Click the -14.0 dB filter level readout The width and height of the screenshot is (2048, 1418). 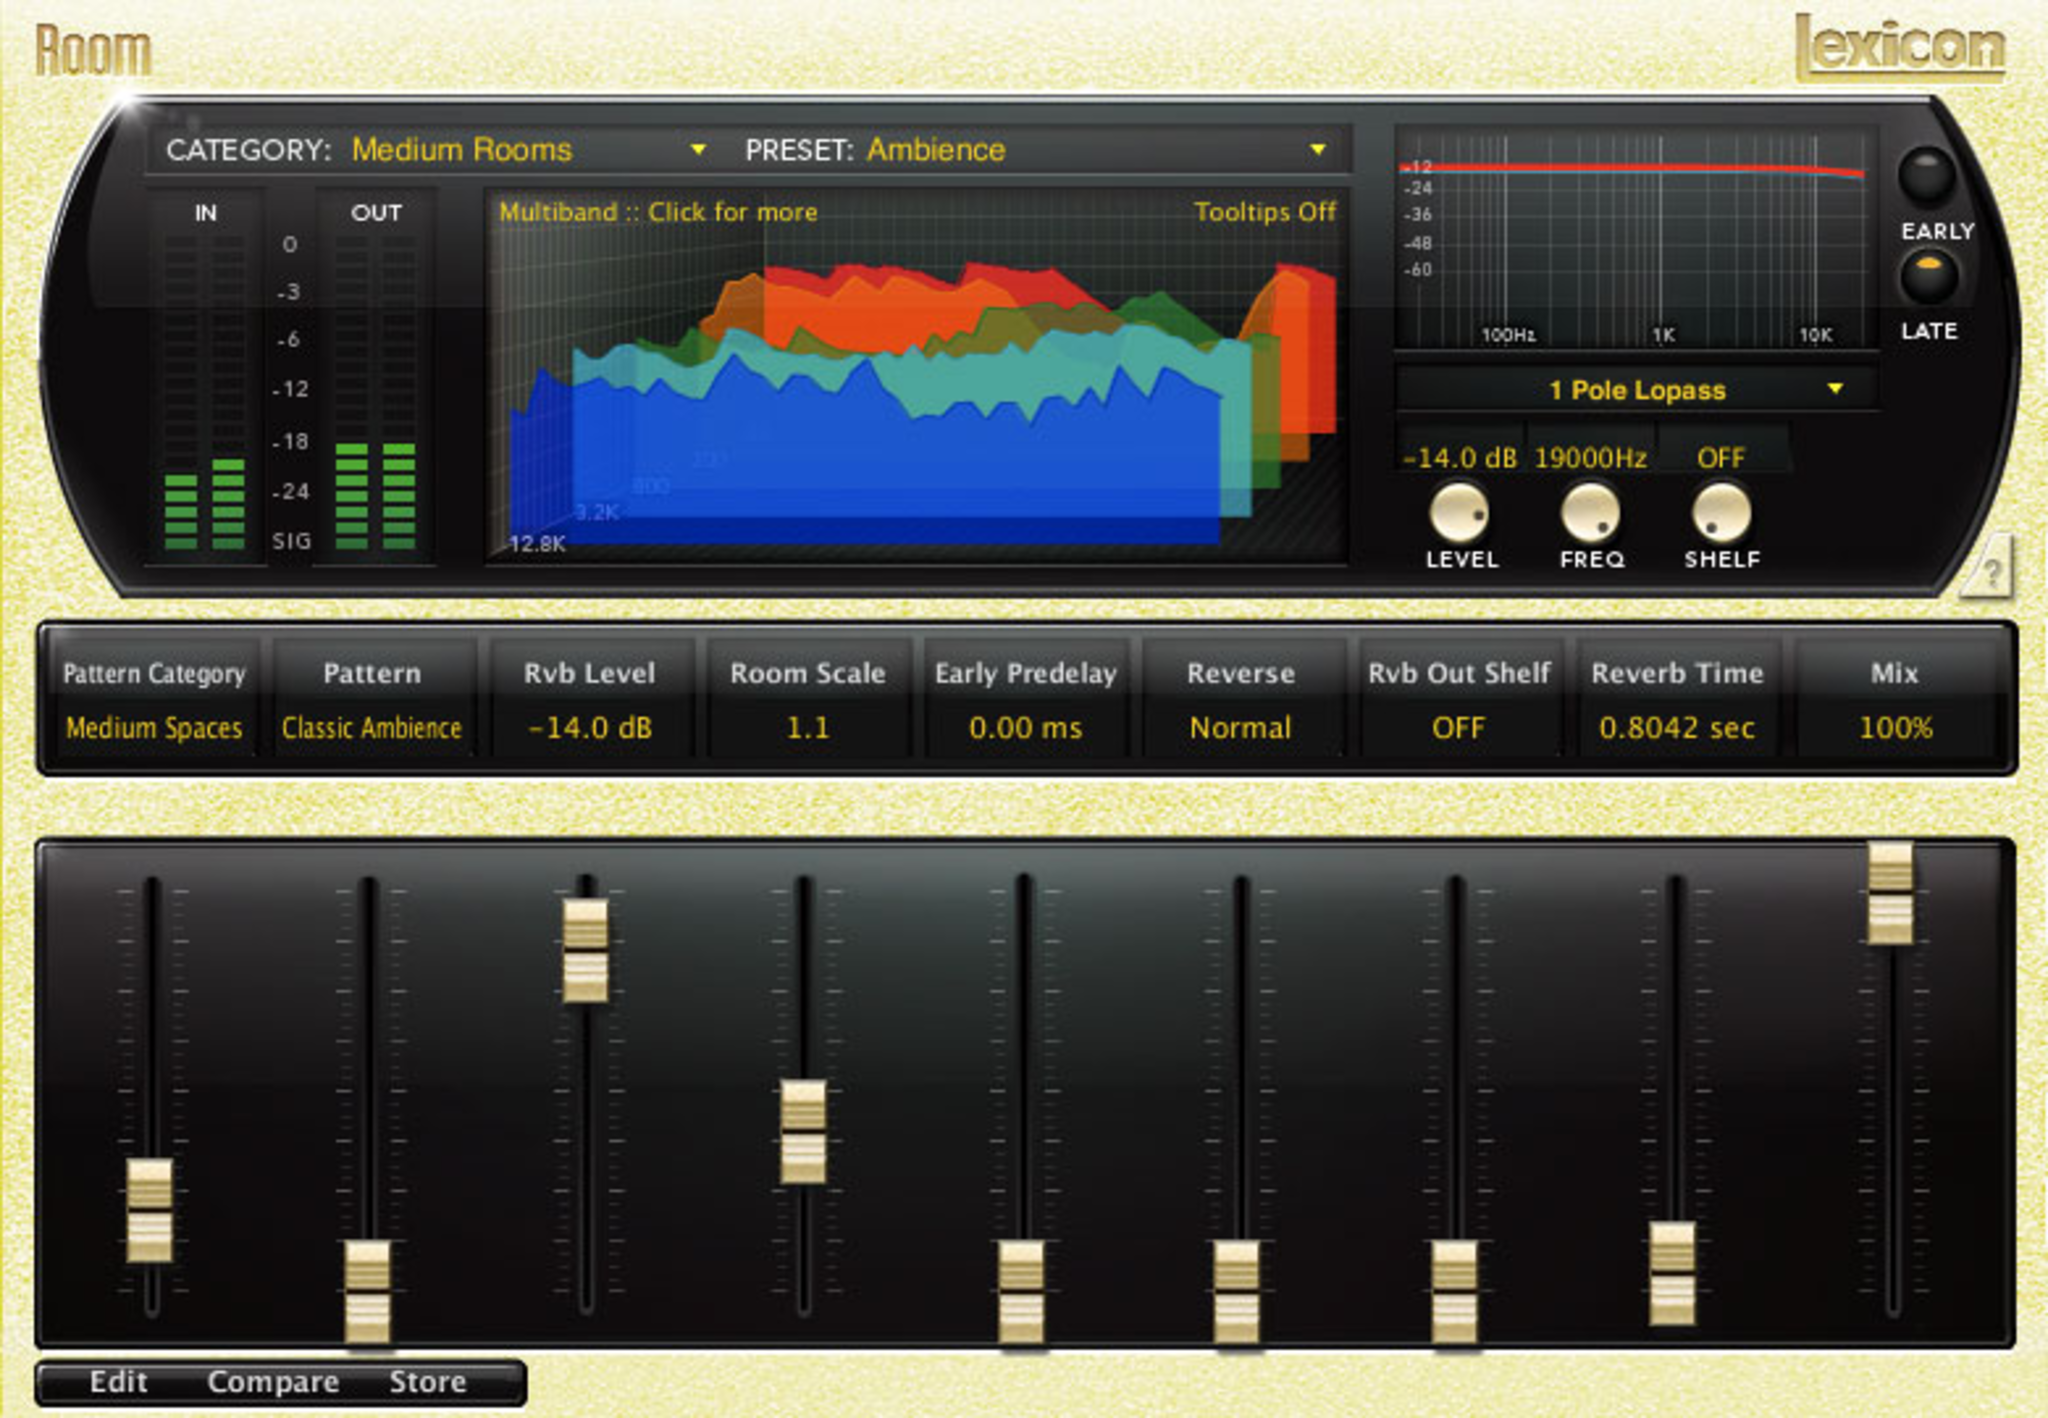tap(1460, 458)
